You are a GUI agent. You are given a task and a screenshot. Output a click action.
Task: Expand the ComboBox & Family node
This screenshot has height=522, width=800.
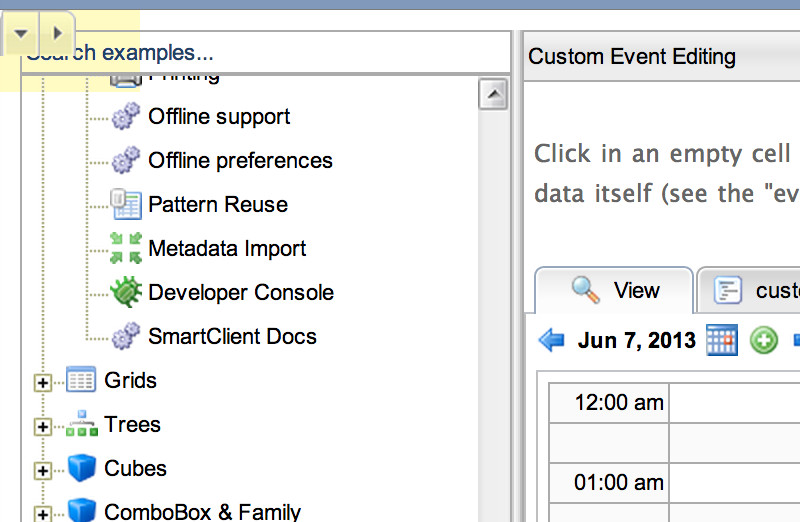point(42,513)
